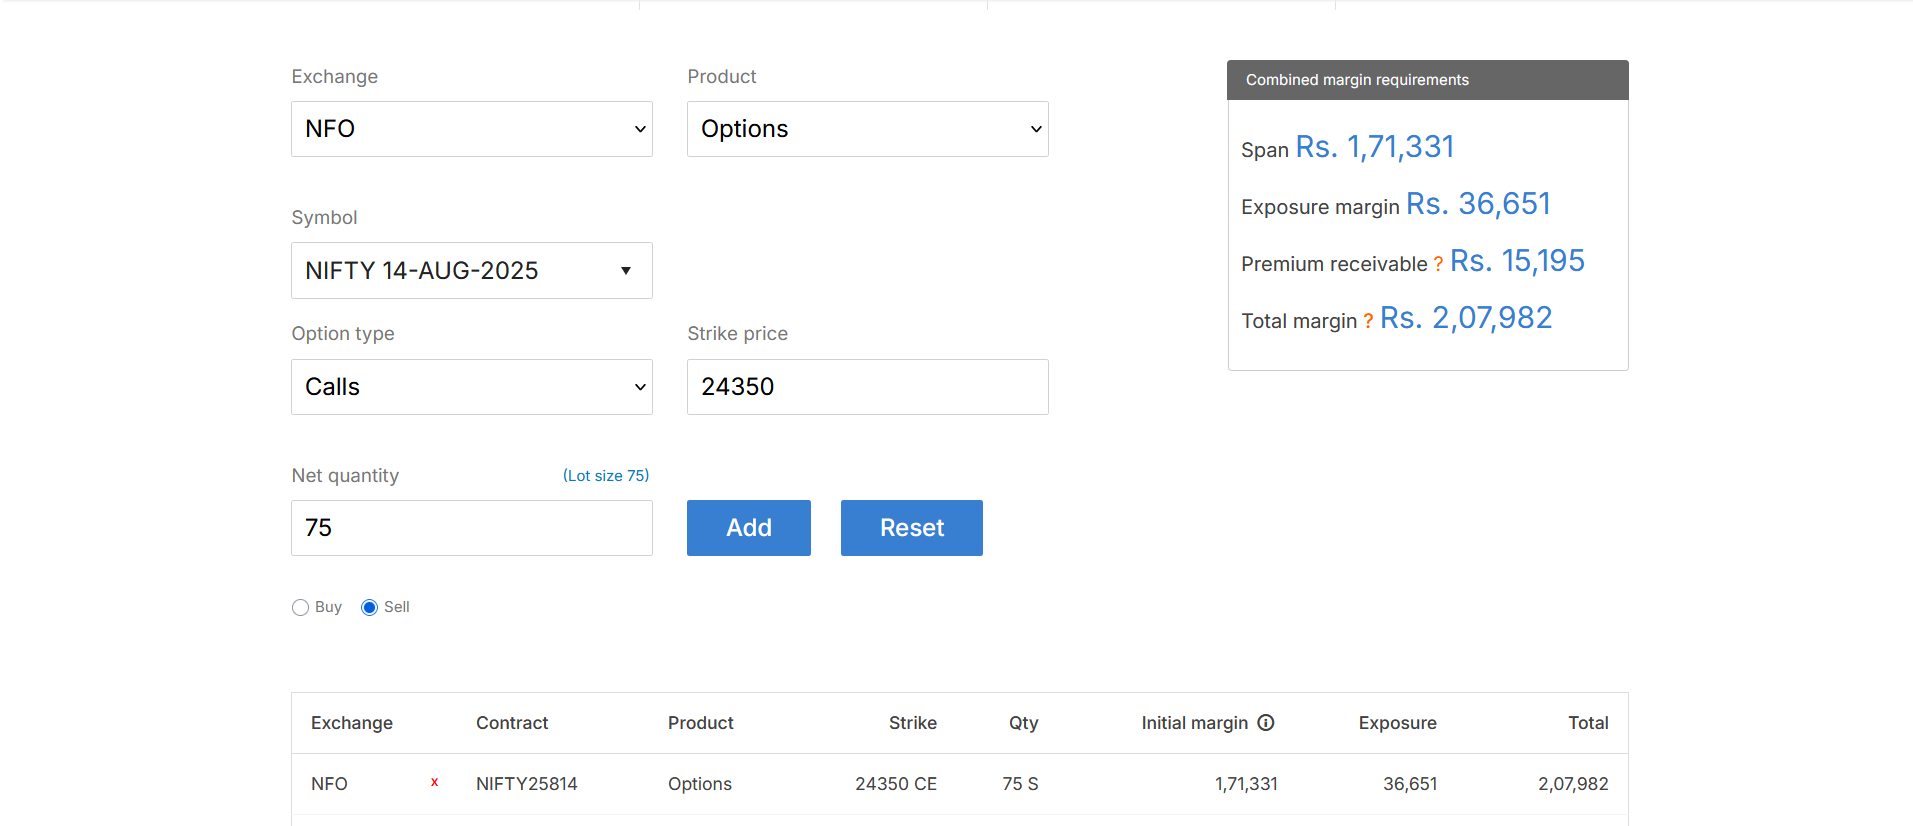Viewport: 1913px width, 826px height.
Task: Click the Reset button
Action: click(x=912, y=528)
